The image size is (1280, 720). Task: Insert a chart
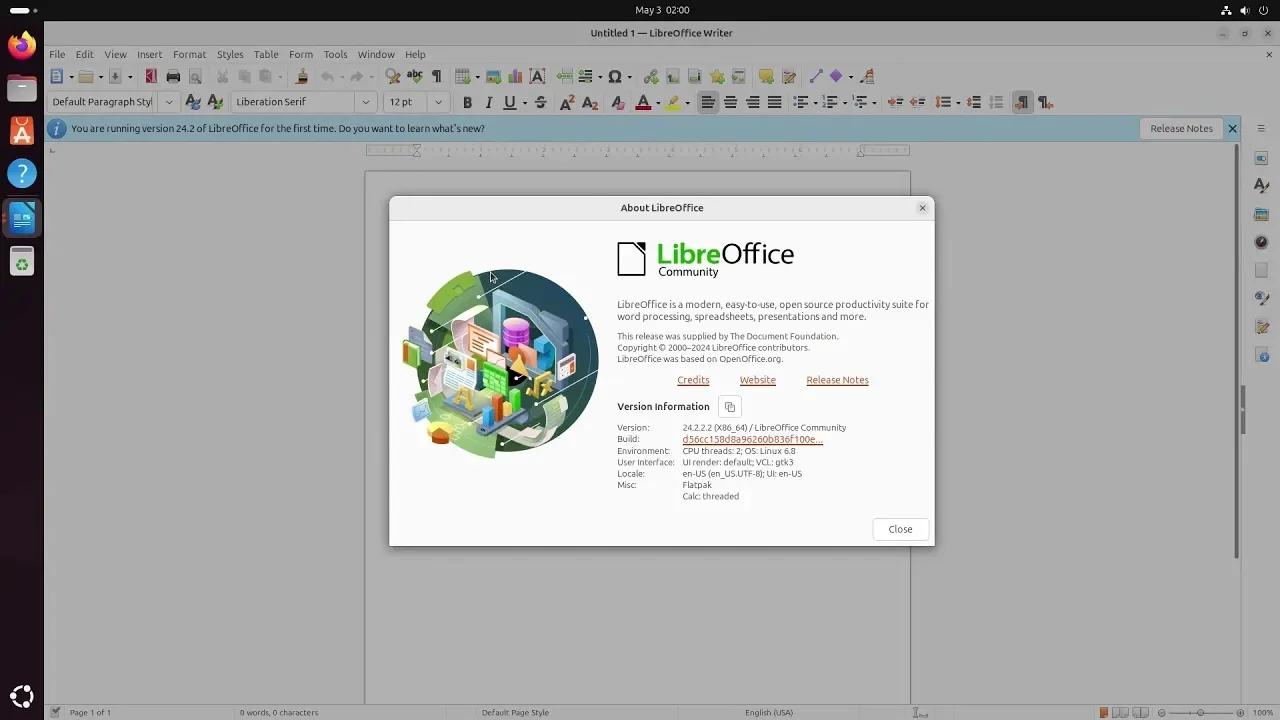click(x=514, y=76)
